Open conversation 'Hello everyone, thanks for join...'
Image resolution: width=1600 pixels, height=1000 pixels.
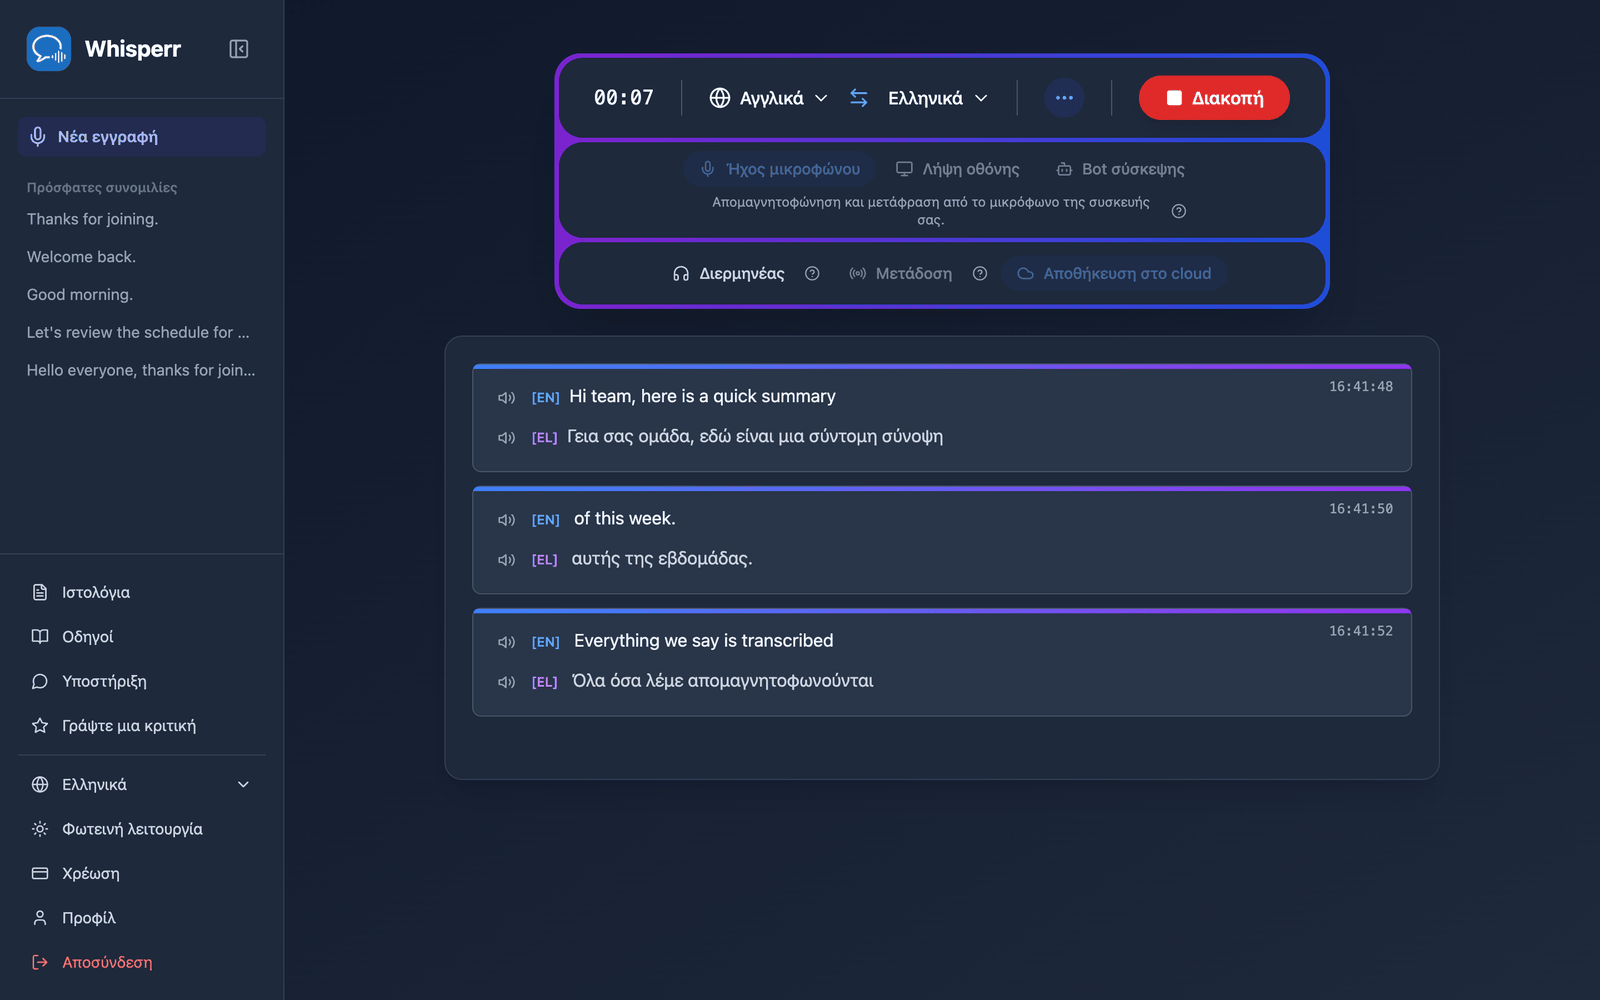141,370
